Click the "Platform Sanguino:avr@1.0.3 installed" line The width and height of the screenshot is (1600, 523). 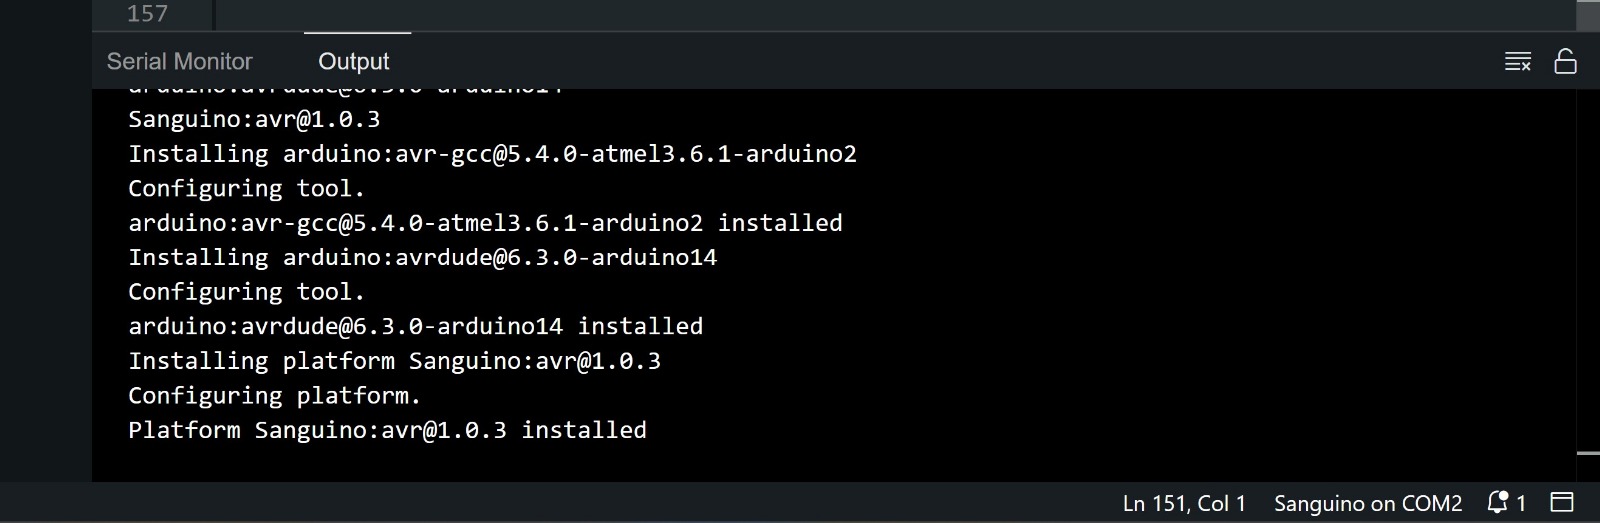[387, 430]
